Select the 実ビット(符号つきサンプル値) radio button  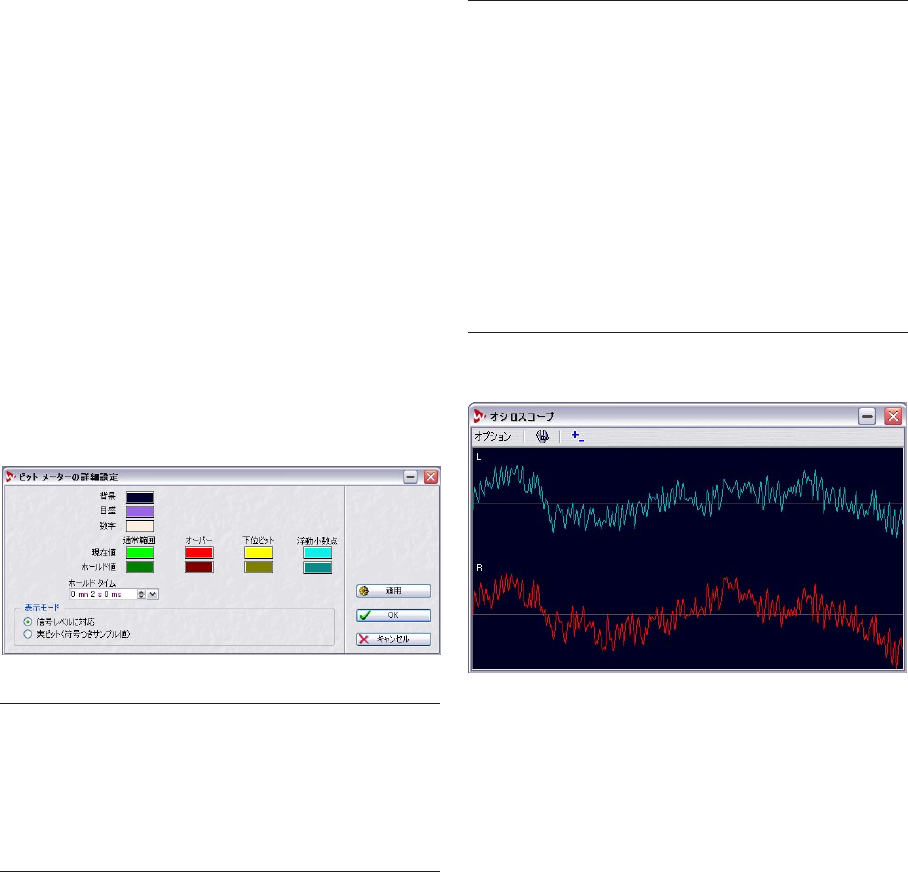(x=28, y=634)
